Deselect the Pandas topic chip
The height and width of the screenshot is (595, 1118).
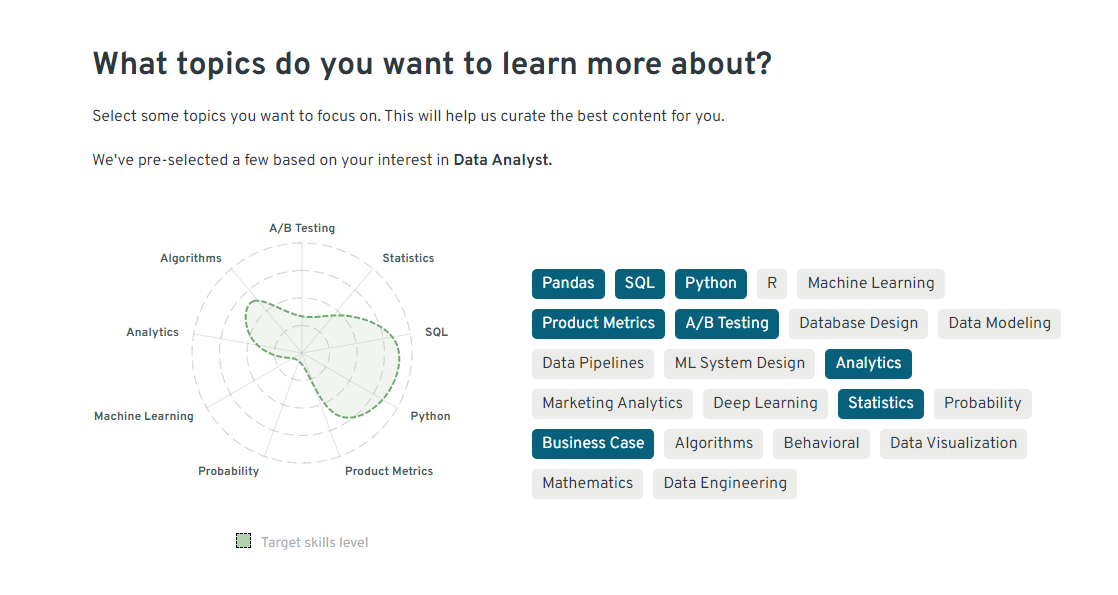pos(568,283)
